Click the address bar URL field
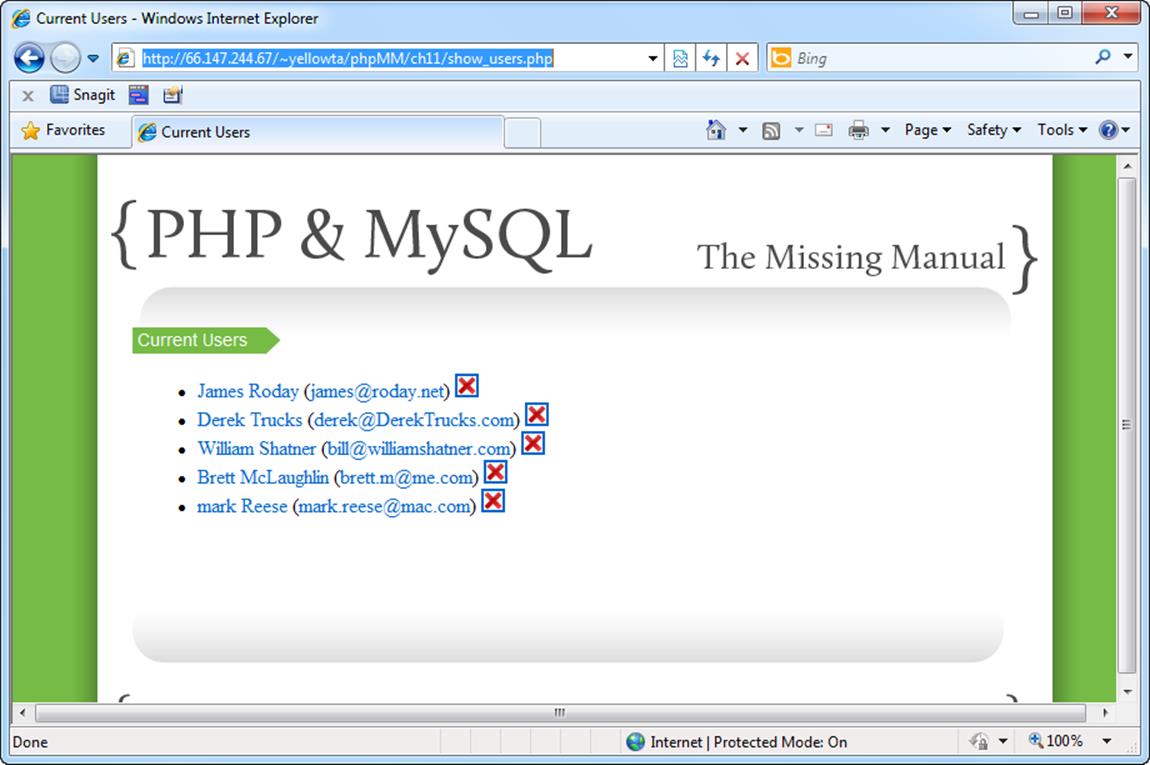The image size is (1150, 765). (x=386, y=58)
